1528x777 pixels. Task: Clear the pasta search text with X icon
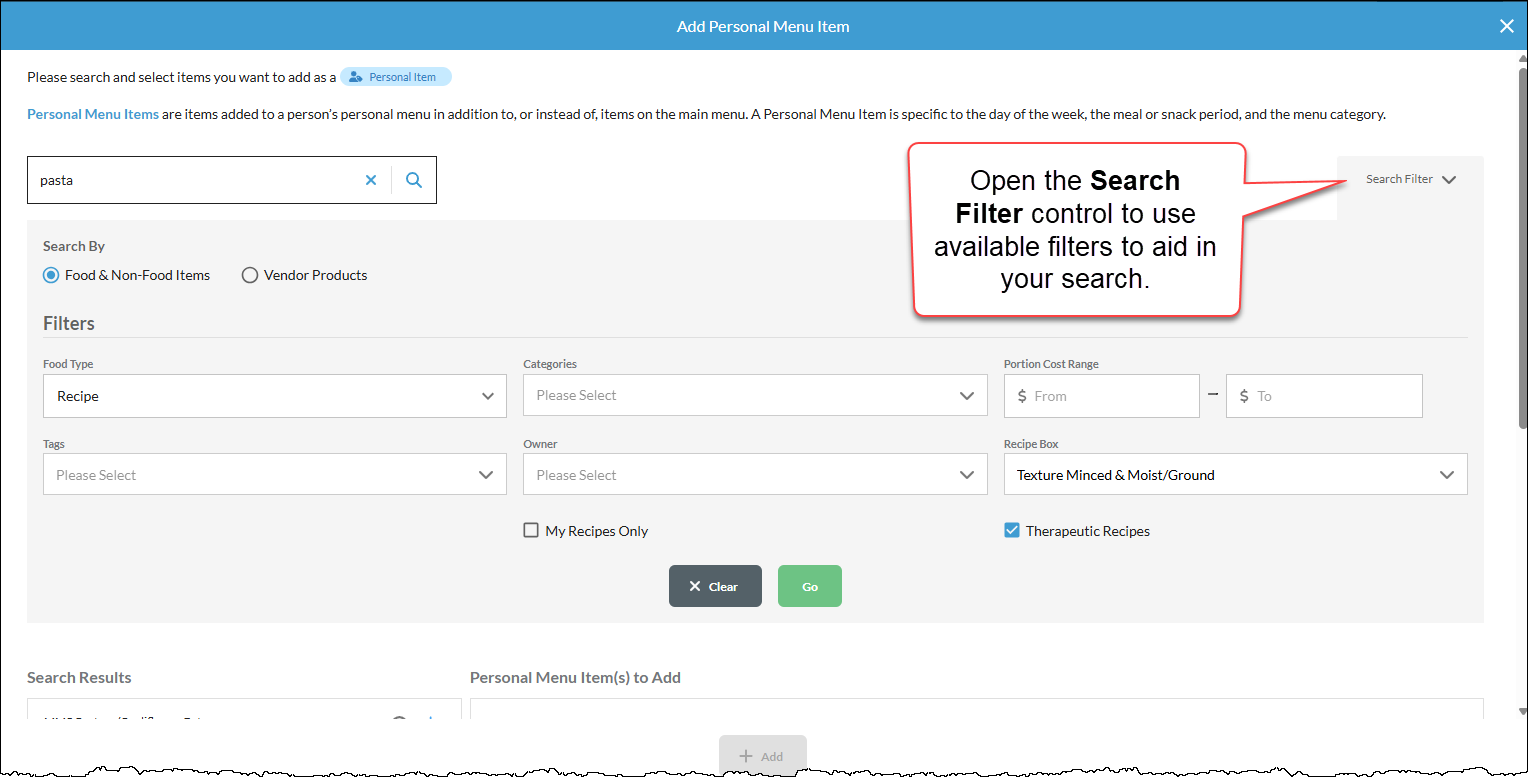[x=371, y=181]
